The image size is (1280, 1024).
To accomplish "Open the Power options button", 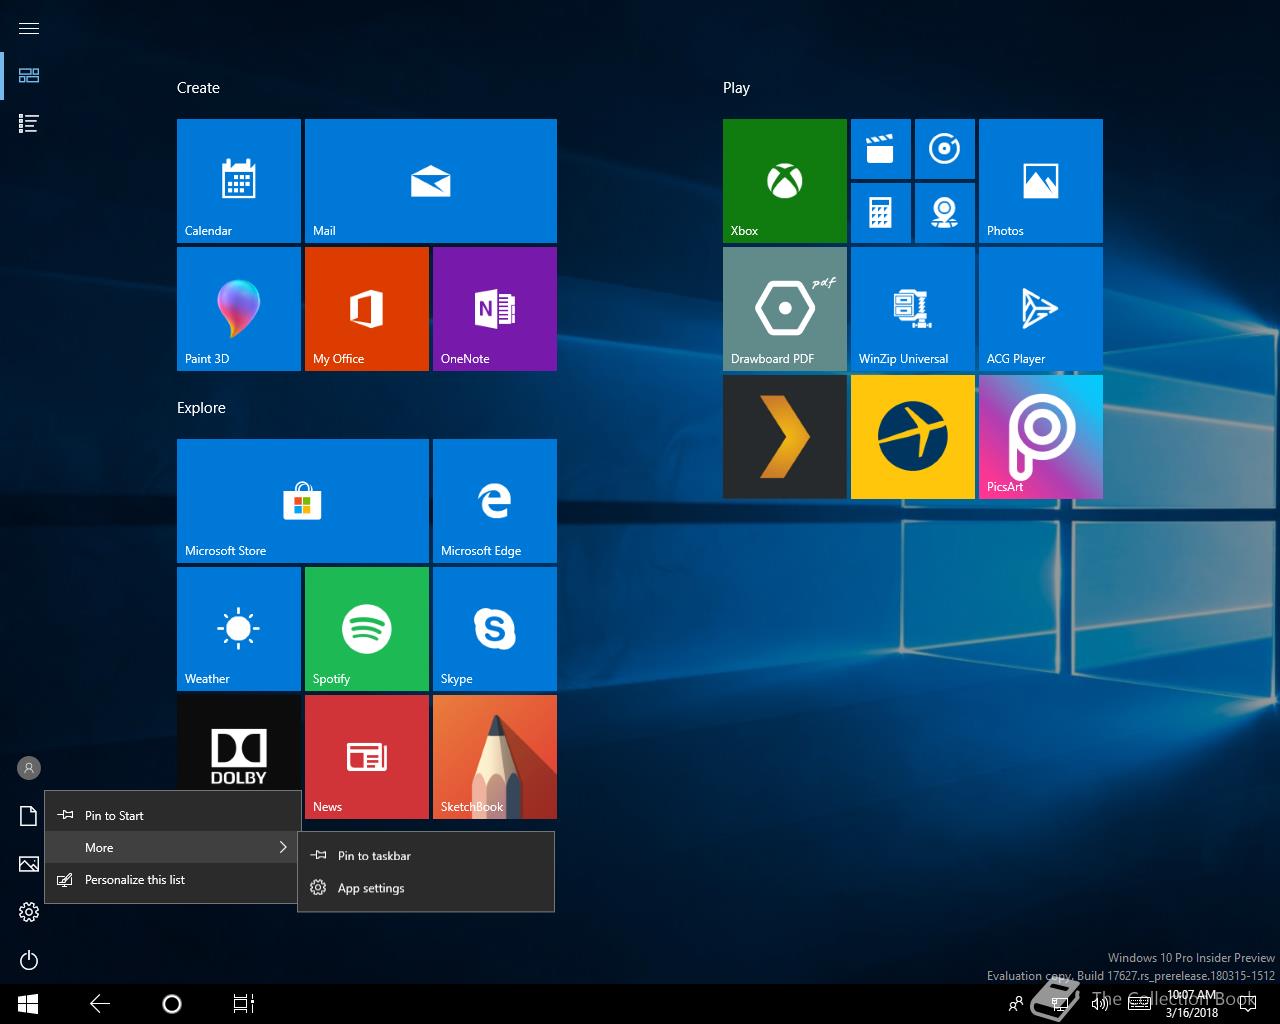I will pyautogui.click(x=29, y=960).
